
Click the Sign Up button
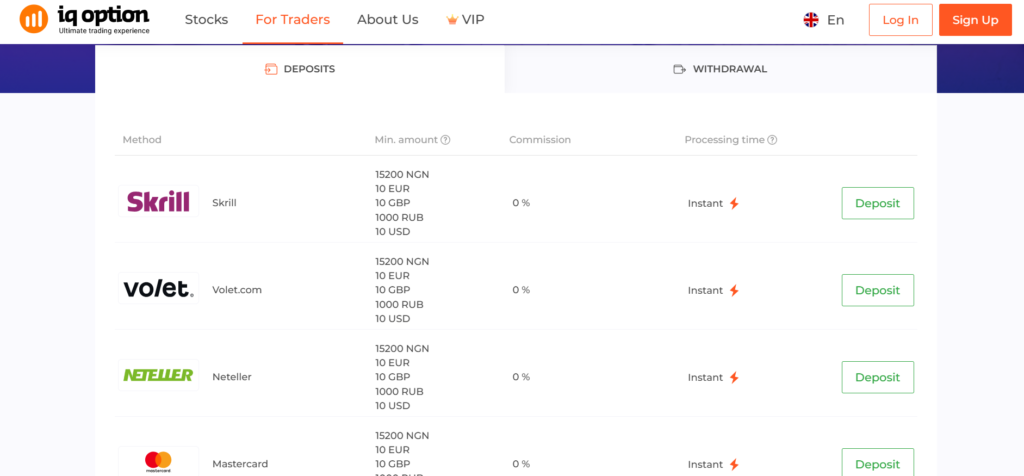[x=975, y=20]
